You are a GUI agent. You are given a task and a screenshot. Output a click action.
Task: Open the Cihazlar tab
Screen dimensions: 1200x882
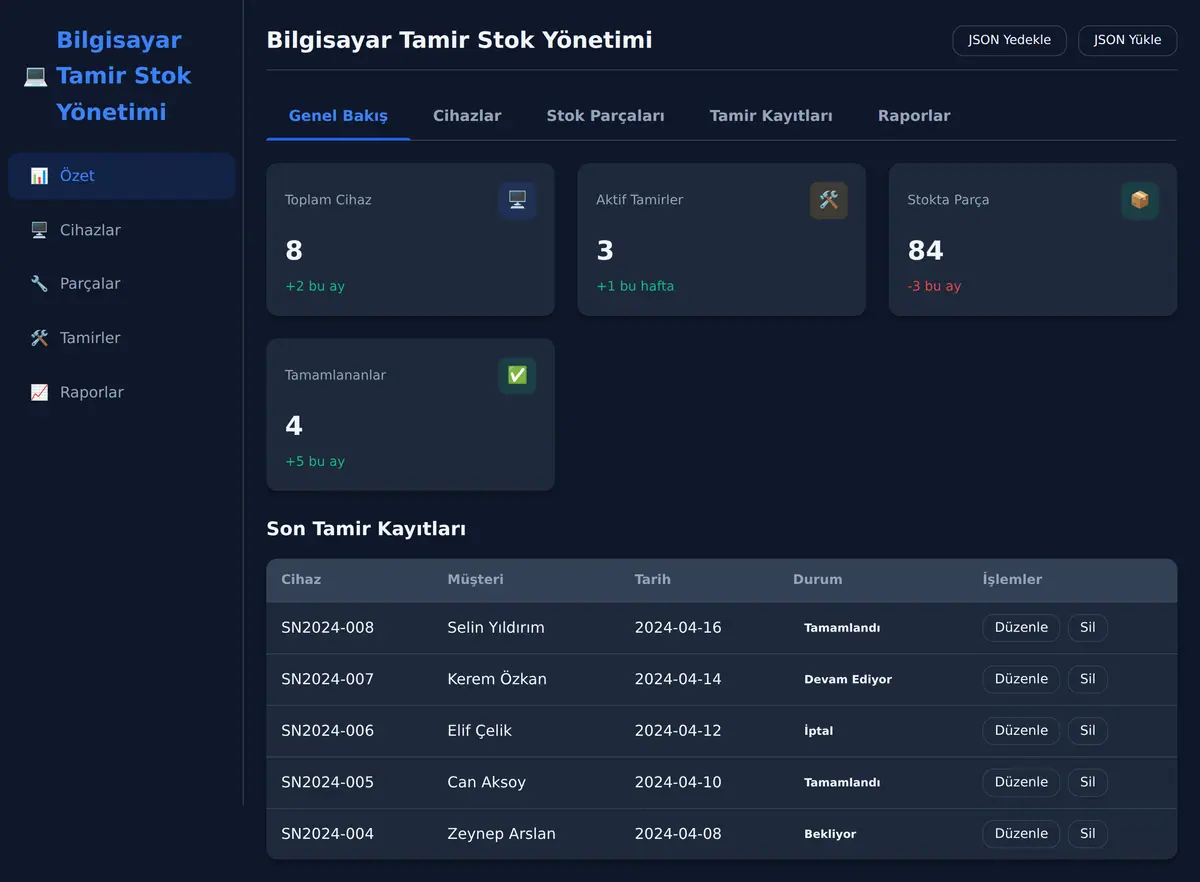click(x=467, y=116)
